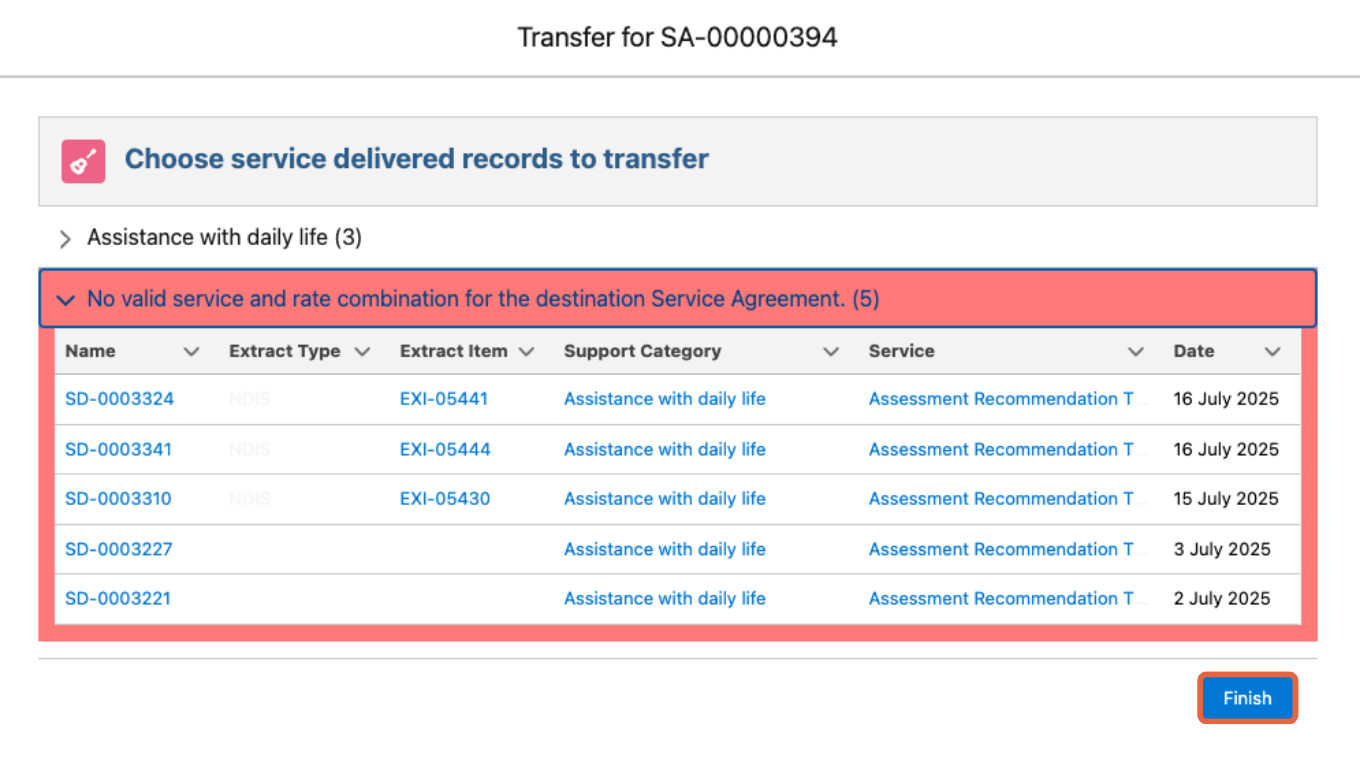The image size is (1360, 770).
Task: Open the Date column dropdown
Action: pos(1273,351)
